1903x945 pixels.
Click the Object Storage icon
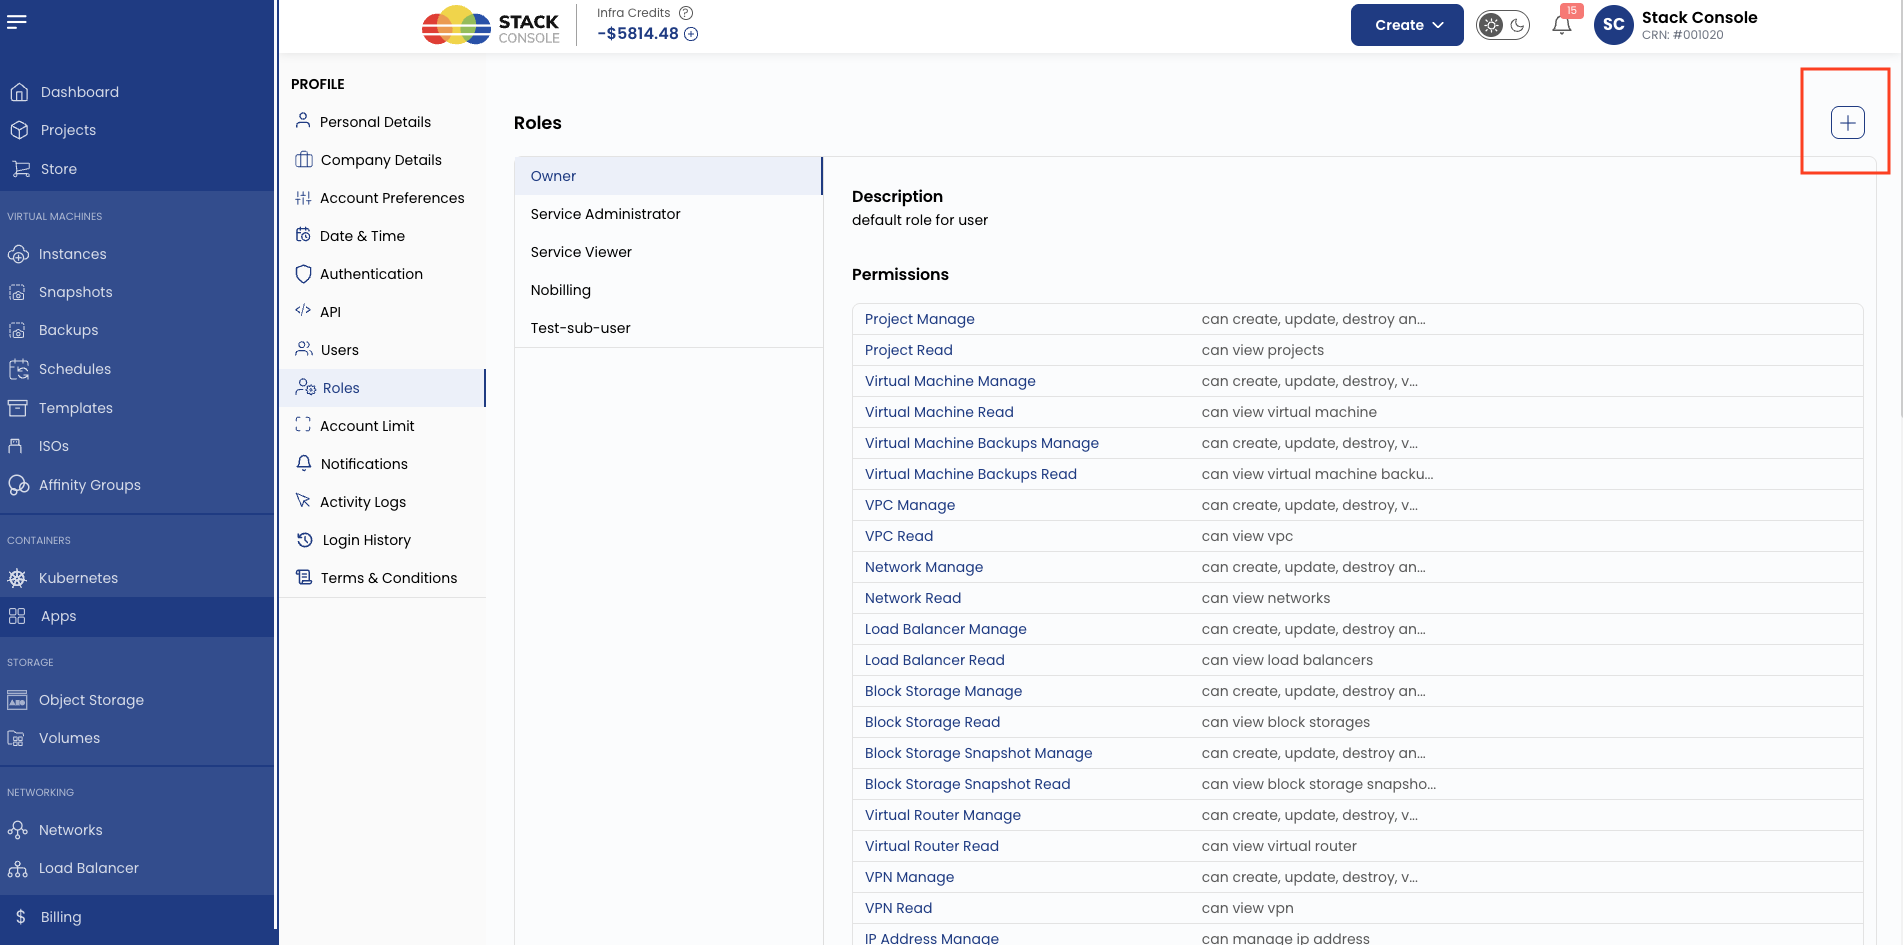click(17, 700)
